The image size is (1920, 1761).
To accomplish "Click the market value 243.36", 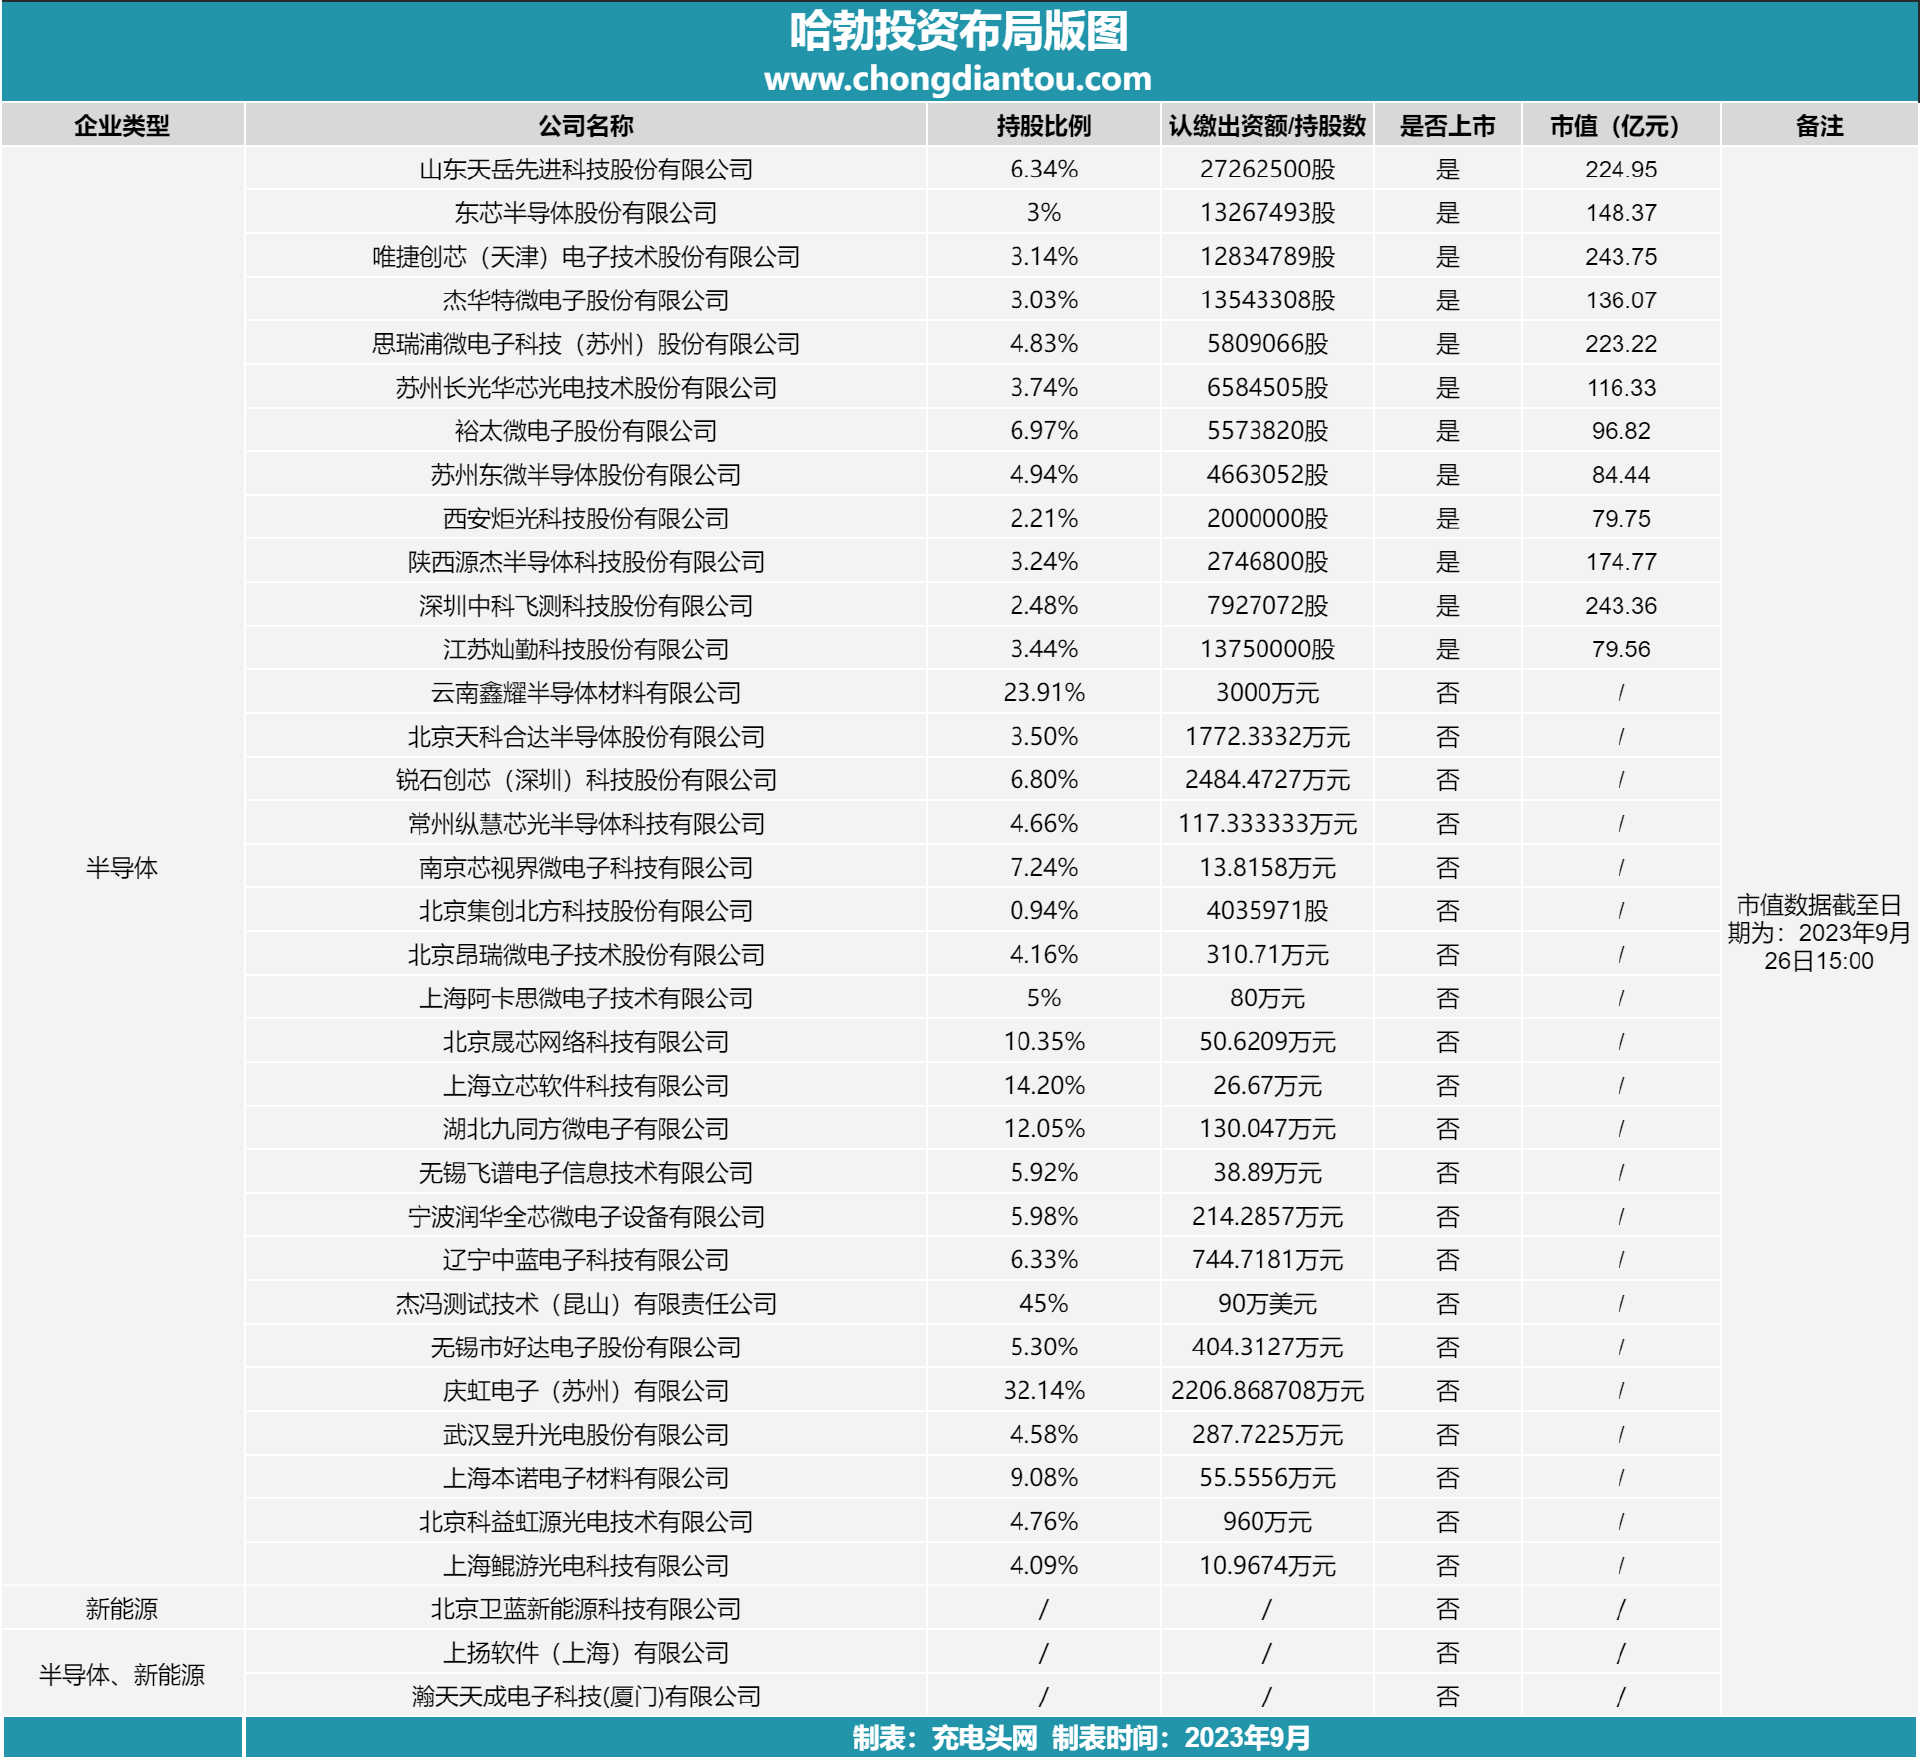I will 1621,606.
